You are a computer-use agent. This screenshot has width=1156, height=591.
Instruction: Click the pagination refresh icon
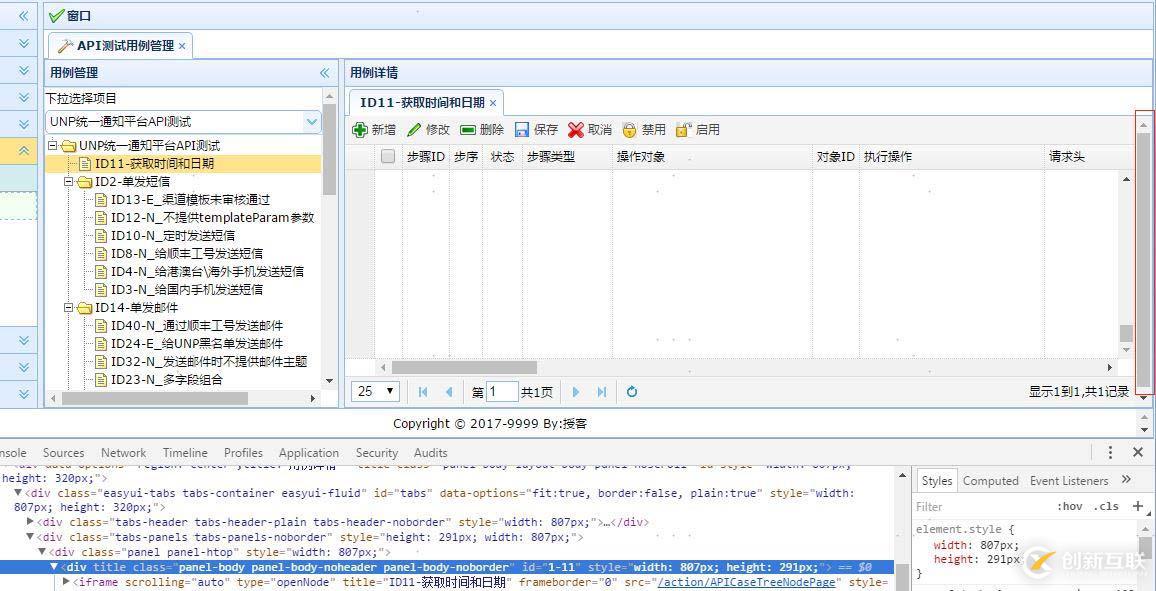pyautogui.click(x=632, y=392)
